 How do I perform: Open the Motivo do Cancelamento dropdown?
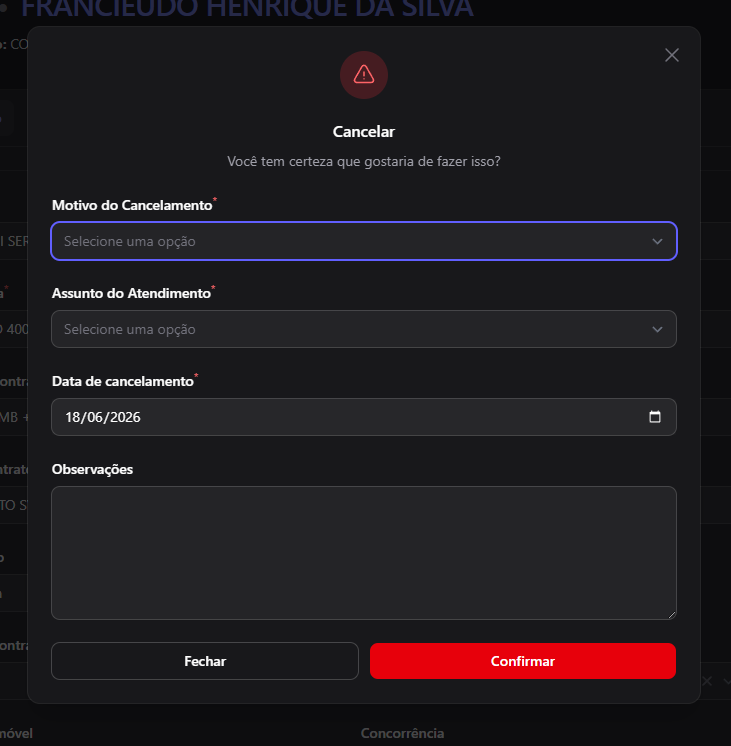pyautogui.click(x=364, y=241)
